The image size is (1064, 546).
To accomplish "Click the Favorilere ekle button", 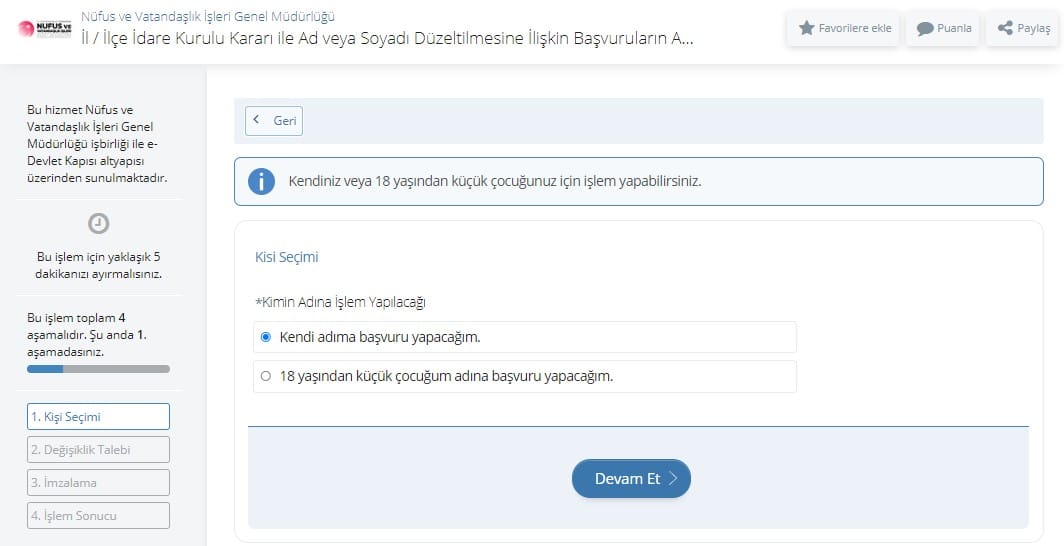I will 845,28.
